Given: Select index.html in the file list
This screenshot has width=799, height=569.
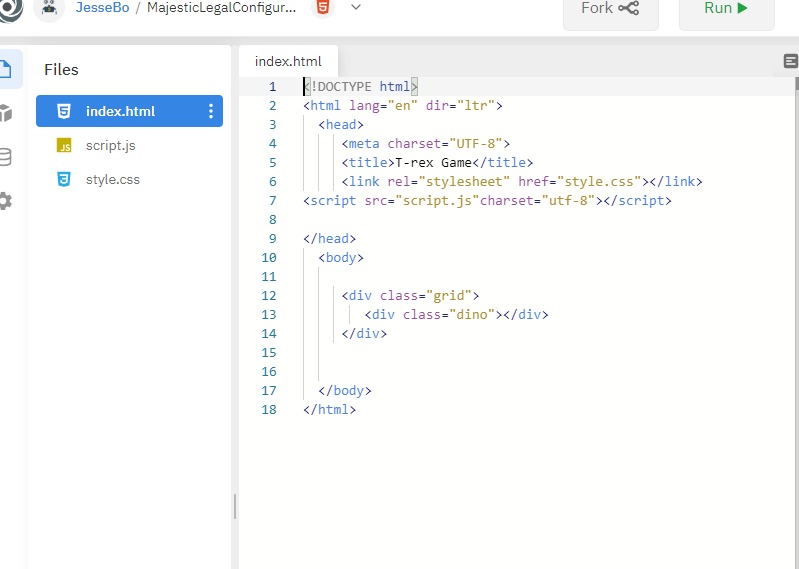Looking at the screenshot, I should pos(129,111).
